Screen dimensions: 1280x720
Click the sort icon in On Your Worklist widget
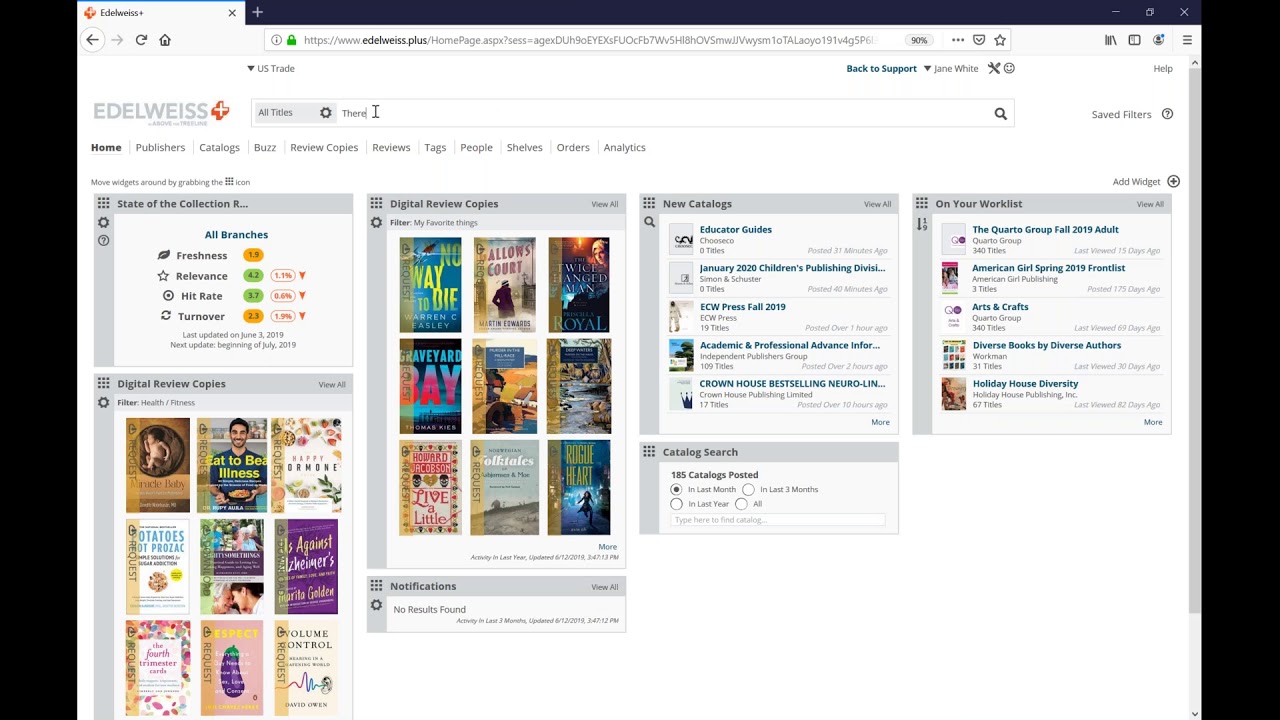(x=922, y=224)
